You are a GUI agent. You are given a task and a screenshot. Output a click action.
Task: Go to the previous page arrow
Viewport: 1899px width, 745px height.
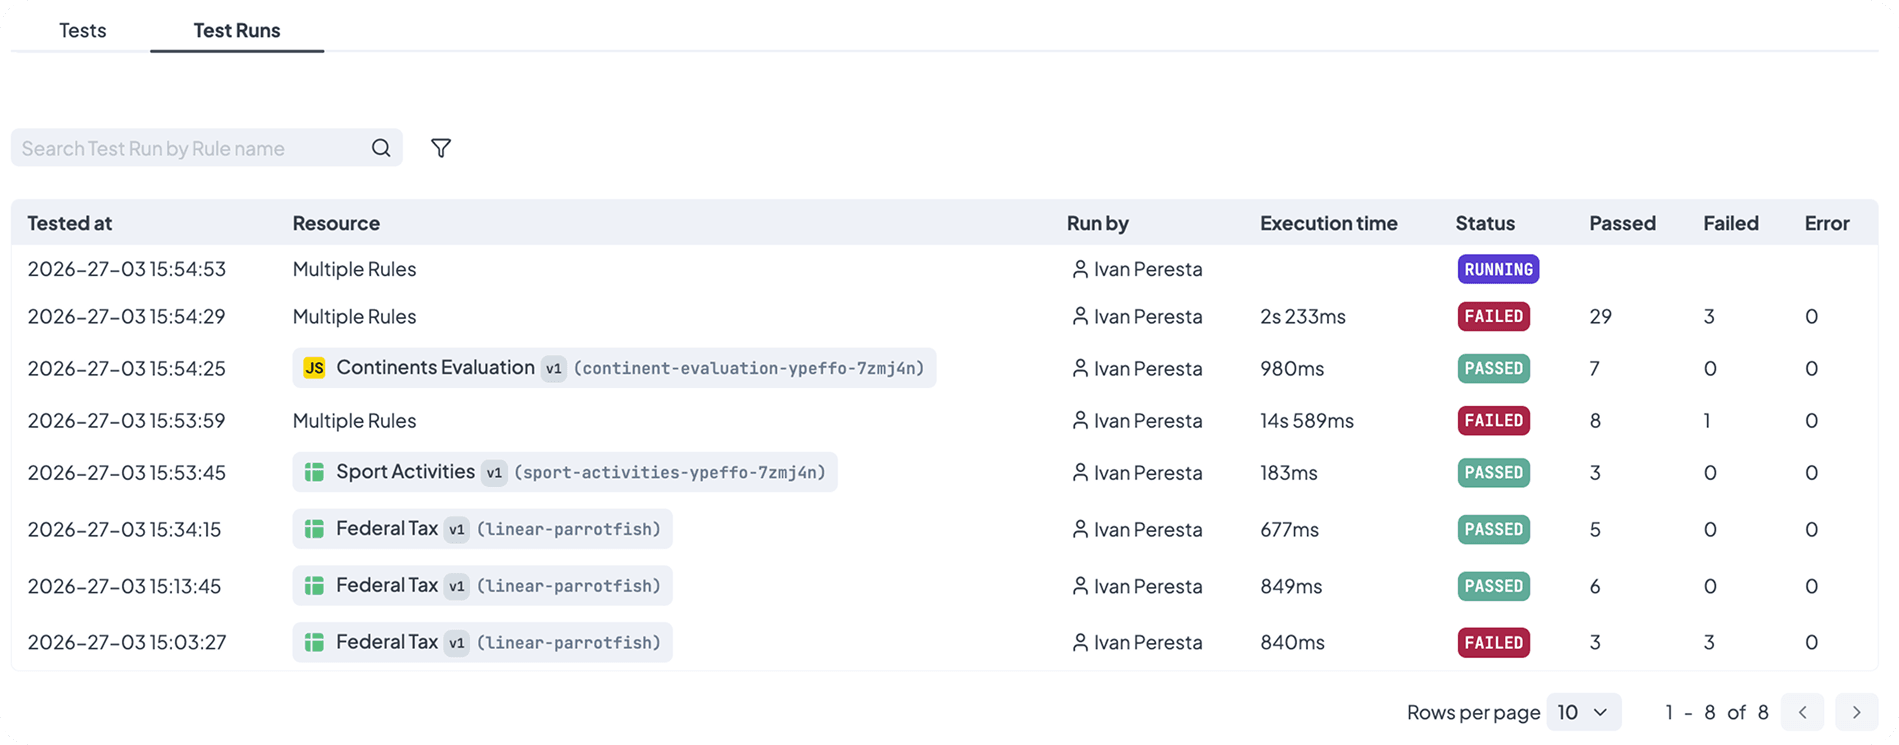1802,712
